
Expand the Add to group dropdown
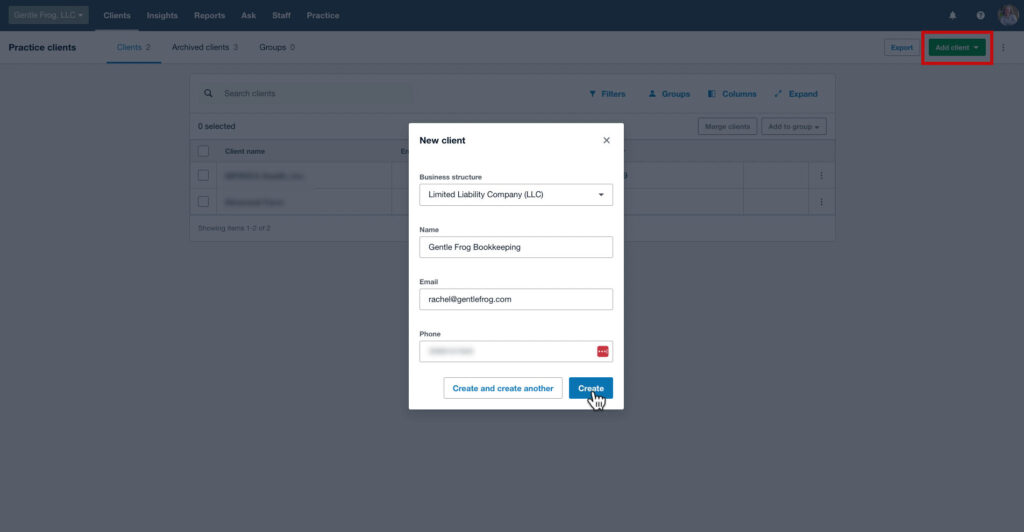tap(793, 126)
